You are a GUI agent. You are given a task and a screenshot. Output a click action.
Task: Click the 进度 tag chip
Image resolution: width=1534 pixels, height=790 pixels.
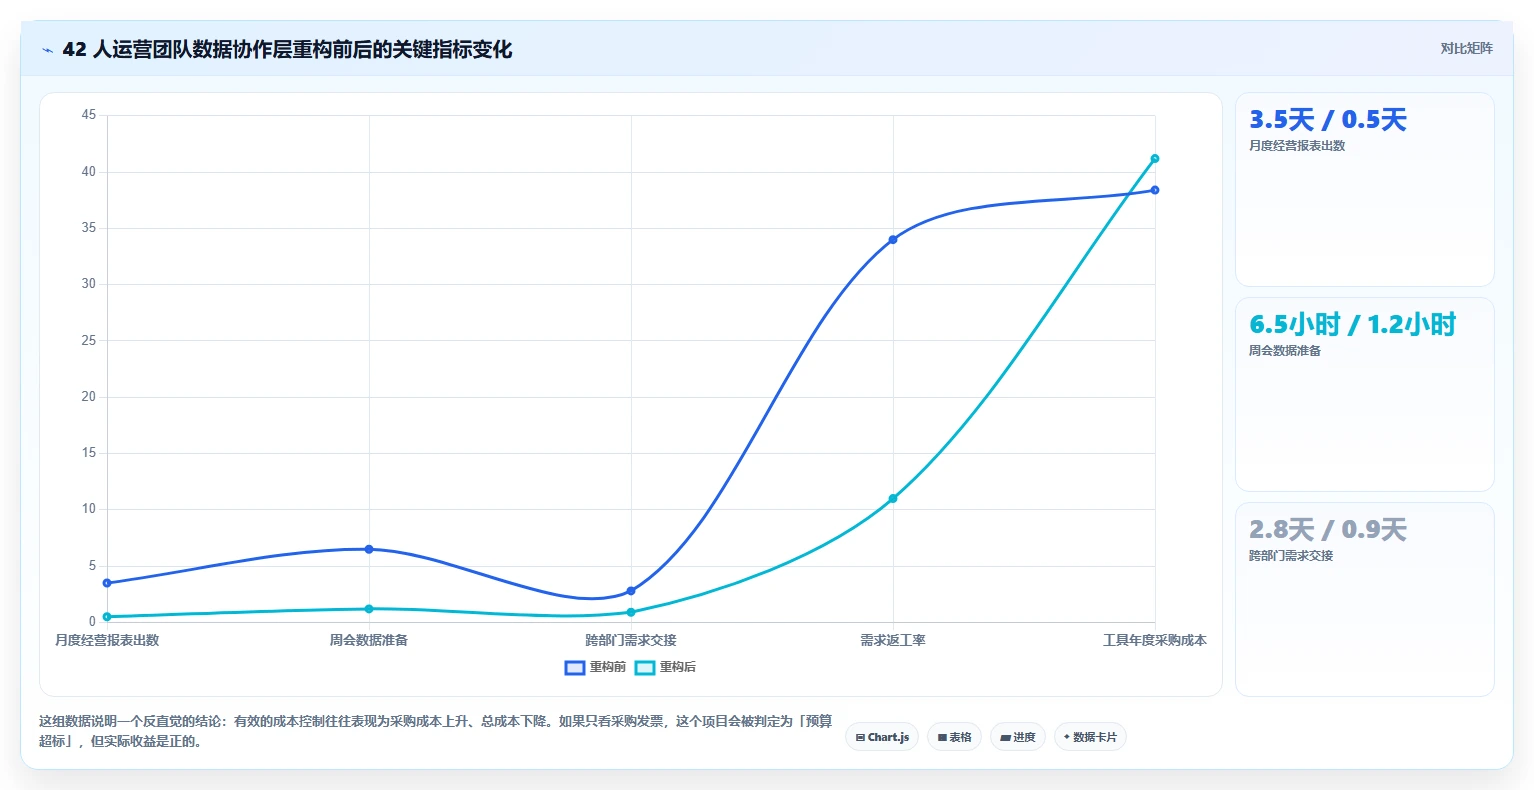1018,737
